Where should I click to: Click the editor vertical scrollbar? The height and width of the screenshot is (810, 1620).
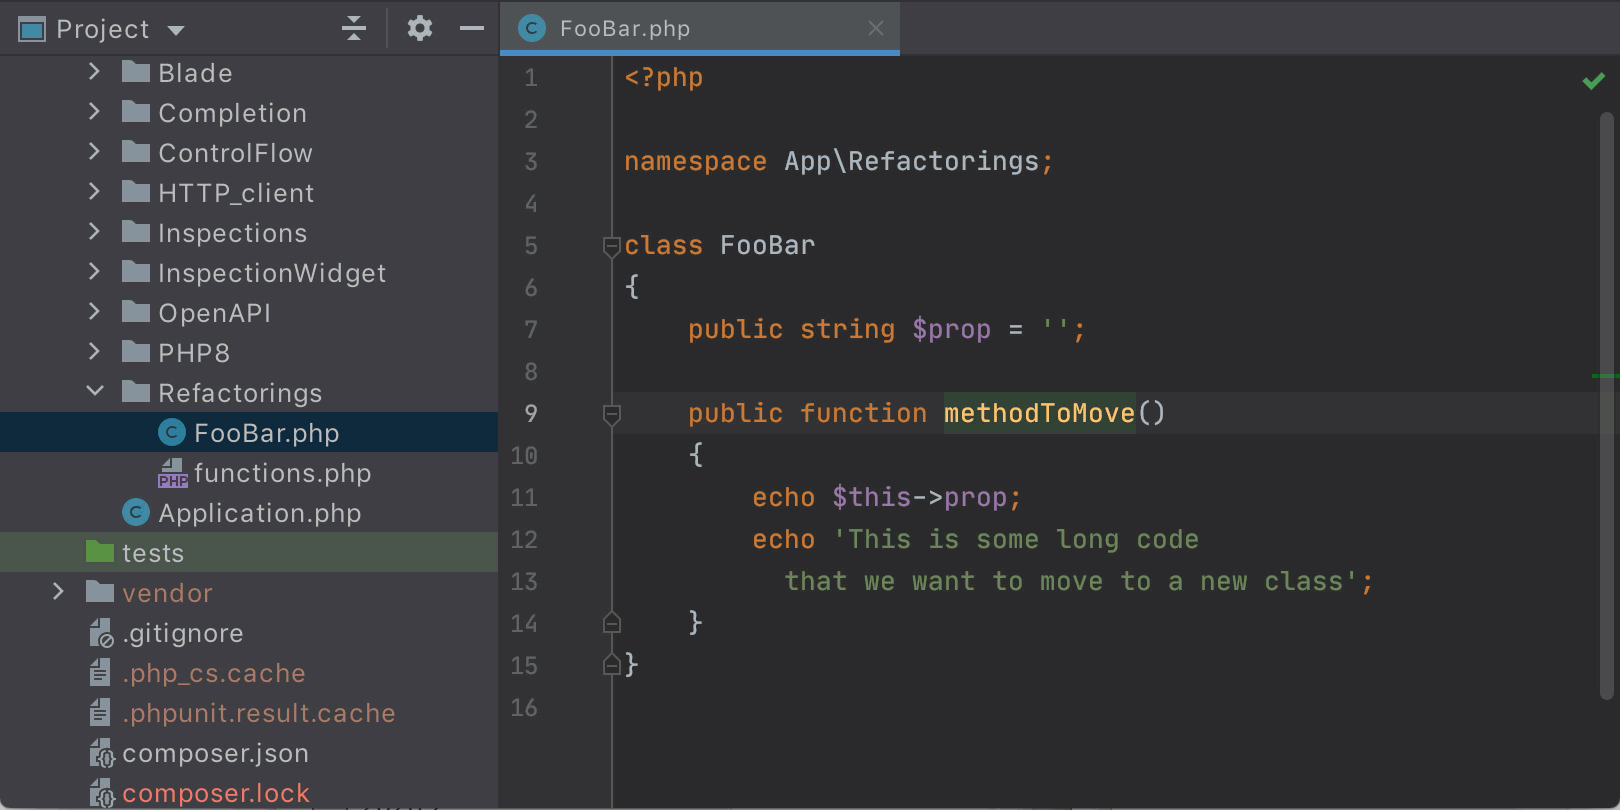[x=1607, y=400]
